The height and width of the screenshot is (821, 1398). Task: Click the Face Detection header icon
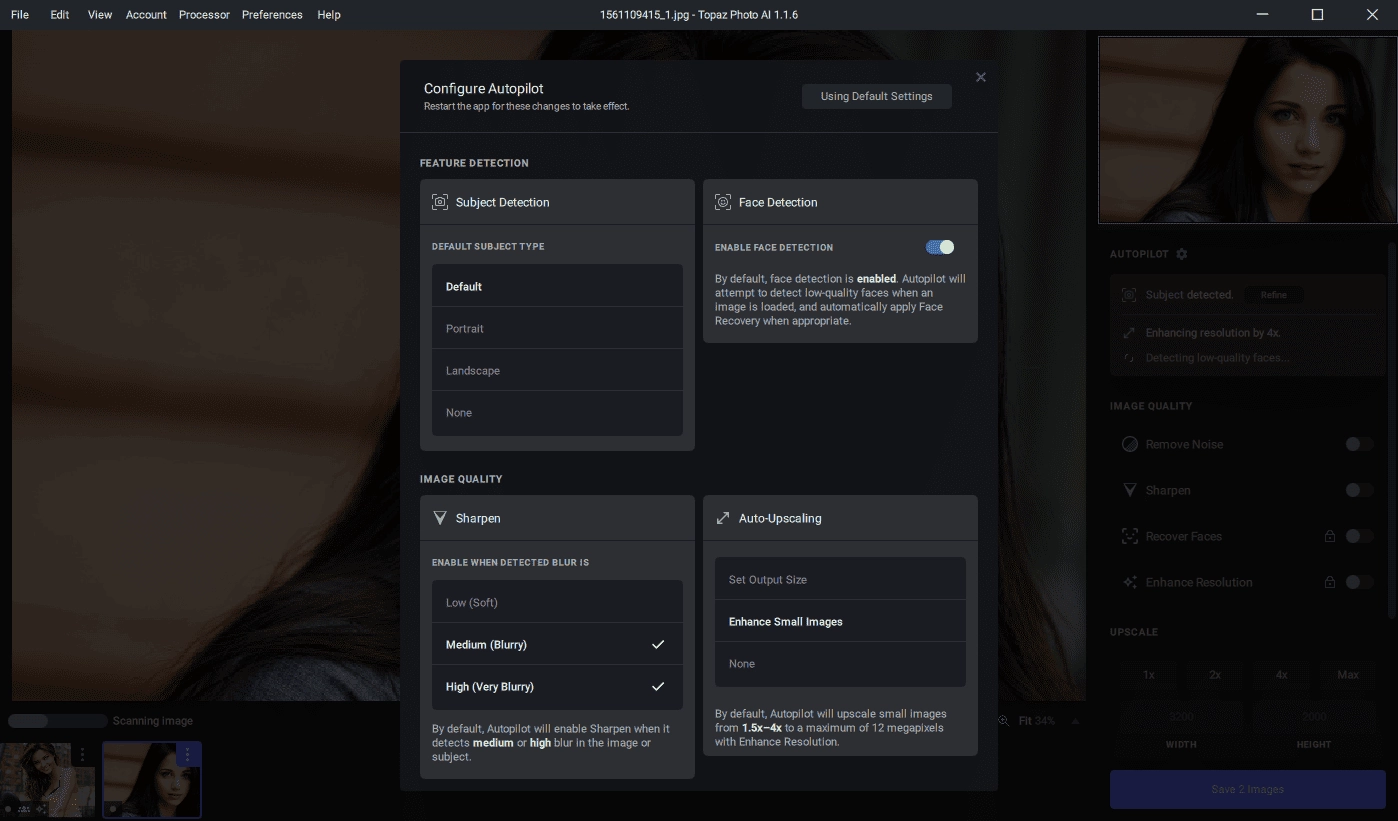723,202
